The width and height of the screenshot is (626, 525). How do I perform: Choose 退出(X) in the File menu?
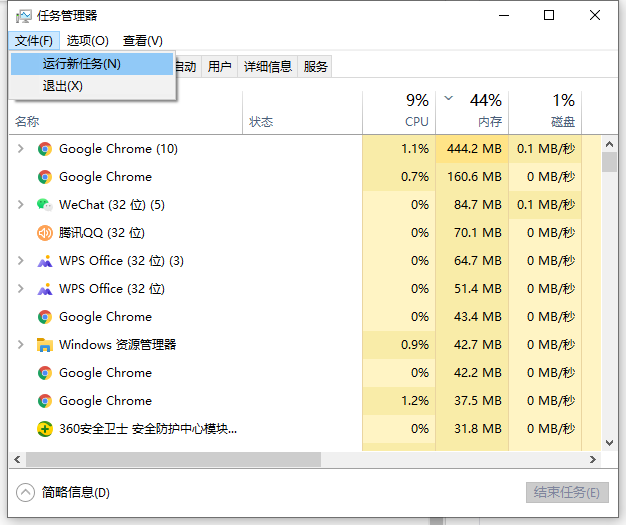coord(63,86)
